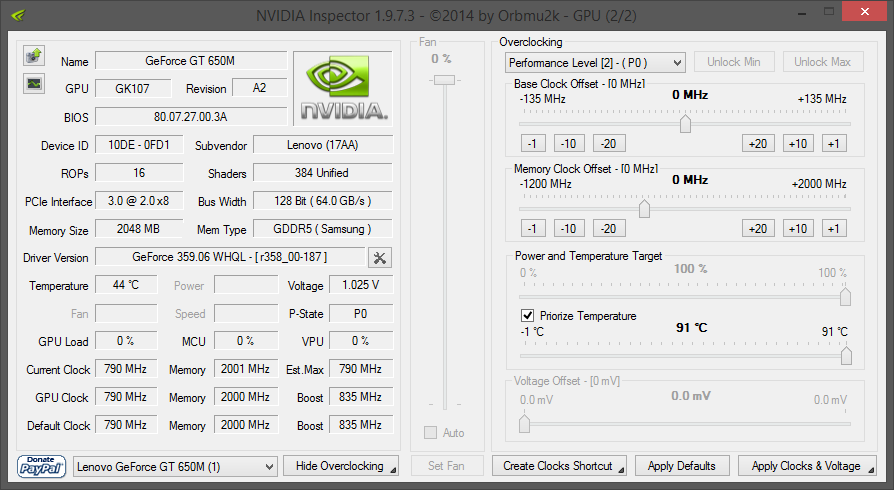Toggle the Priorize Temperature checkbox
This screenshot has width=894, height=490.
tap(527, 315)
